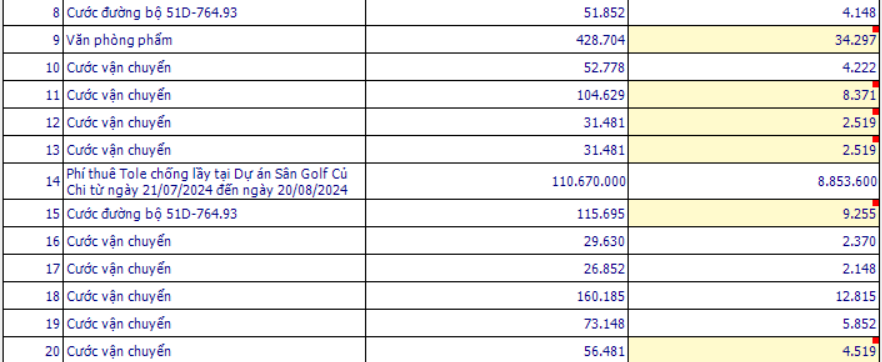
Task: Select highlighted cell with value 34.297
Action: coord(755,40)
